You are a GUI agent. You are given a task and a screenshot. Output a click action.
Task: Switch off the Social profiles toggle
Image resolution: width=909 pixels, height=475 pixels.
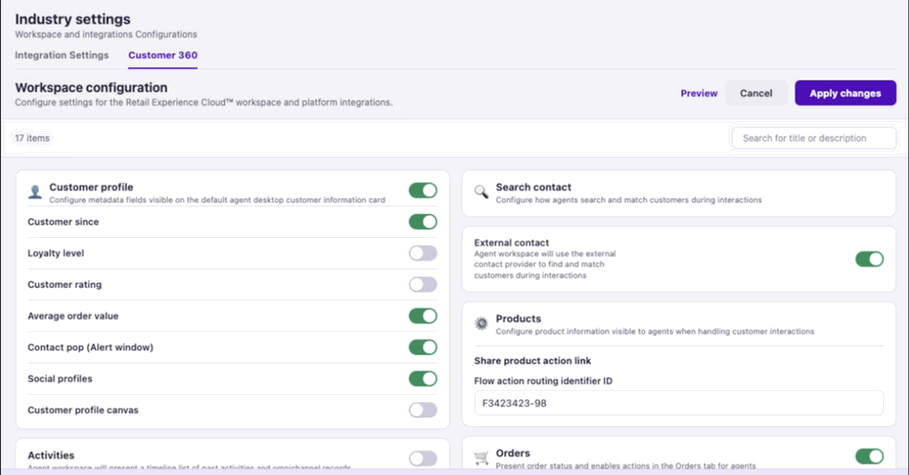pyautogui.click(x=423, y=378)
